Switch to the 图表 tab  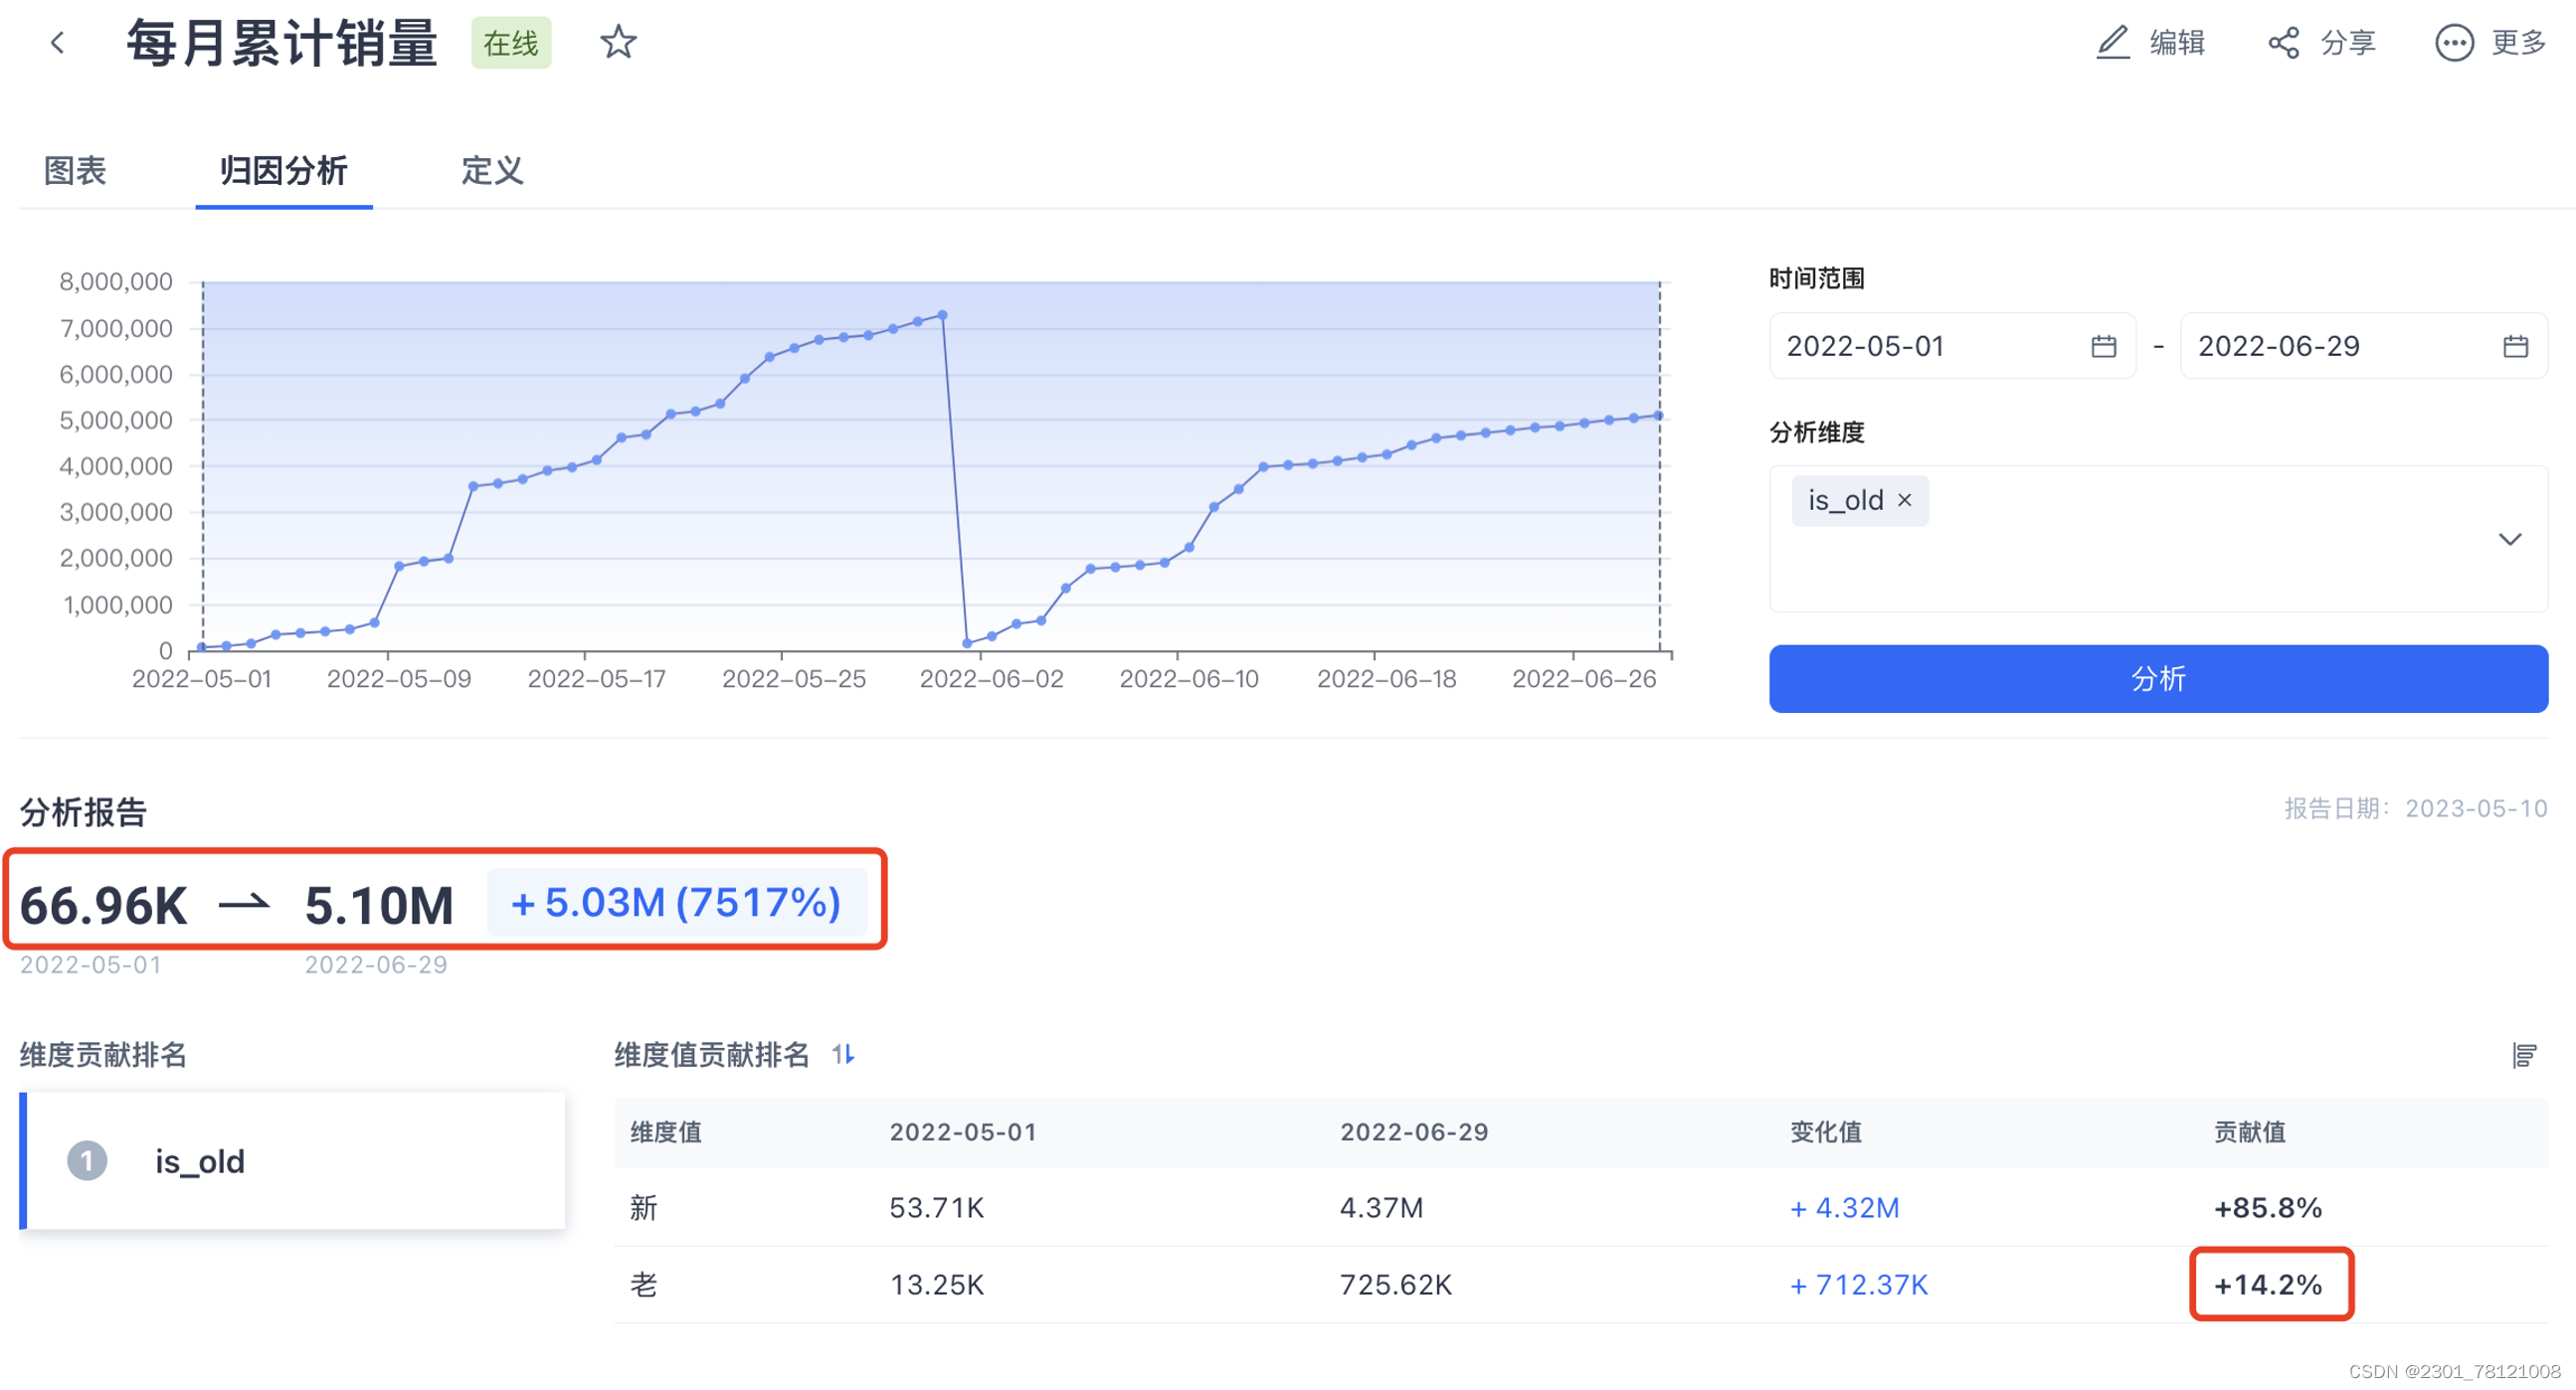pyautogui.click(x=75, y=171)
